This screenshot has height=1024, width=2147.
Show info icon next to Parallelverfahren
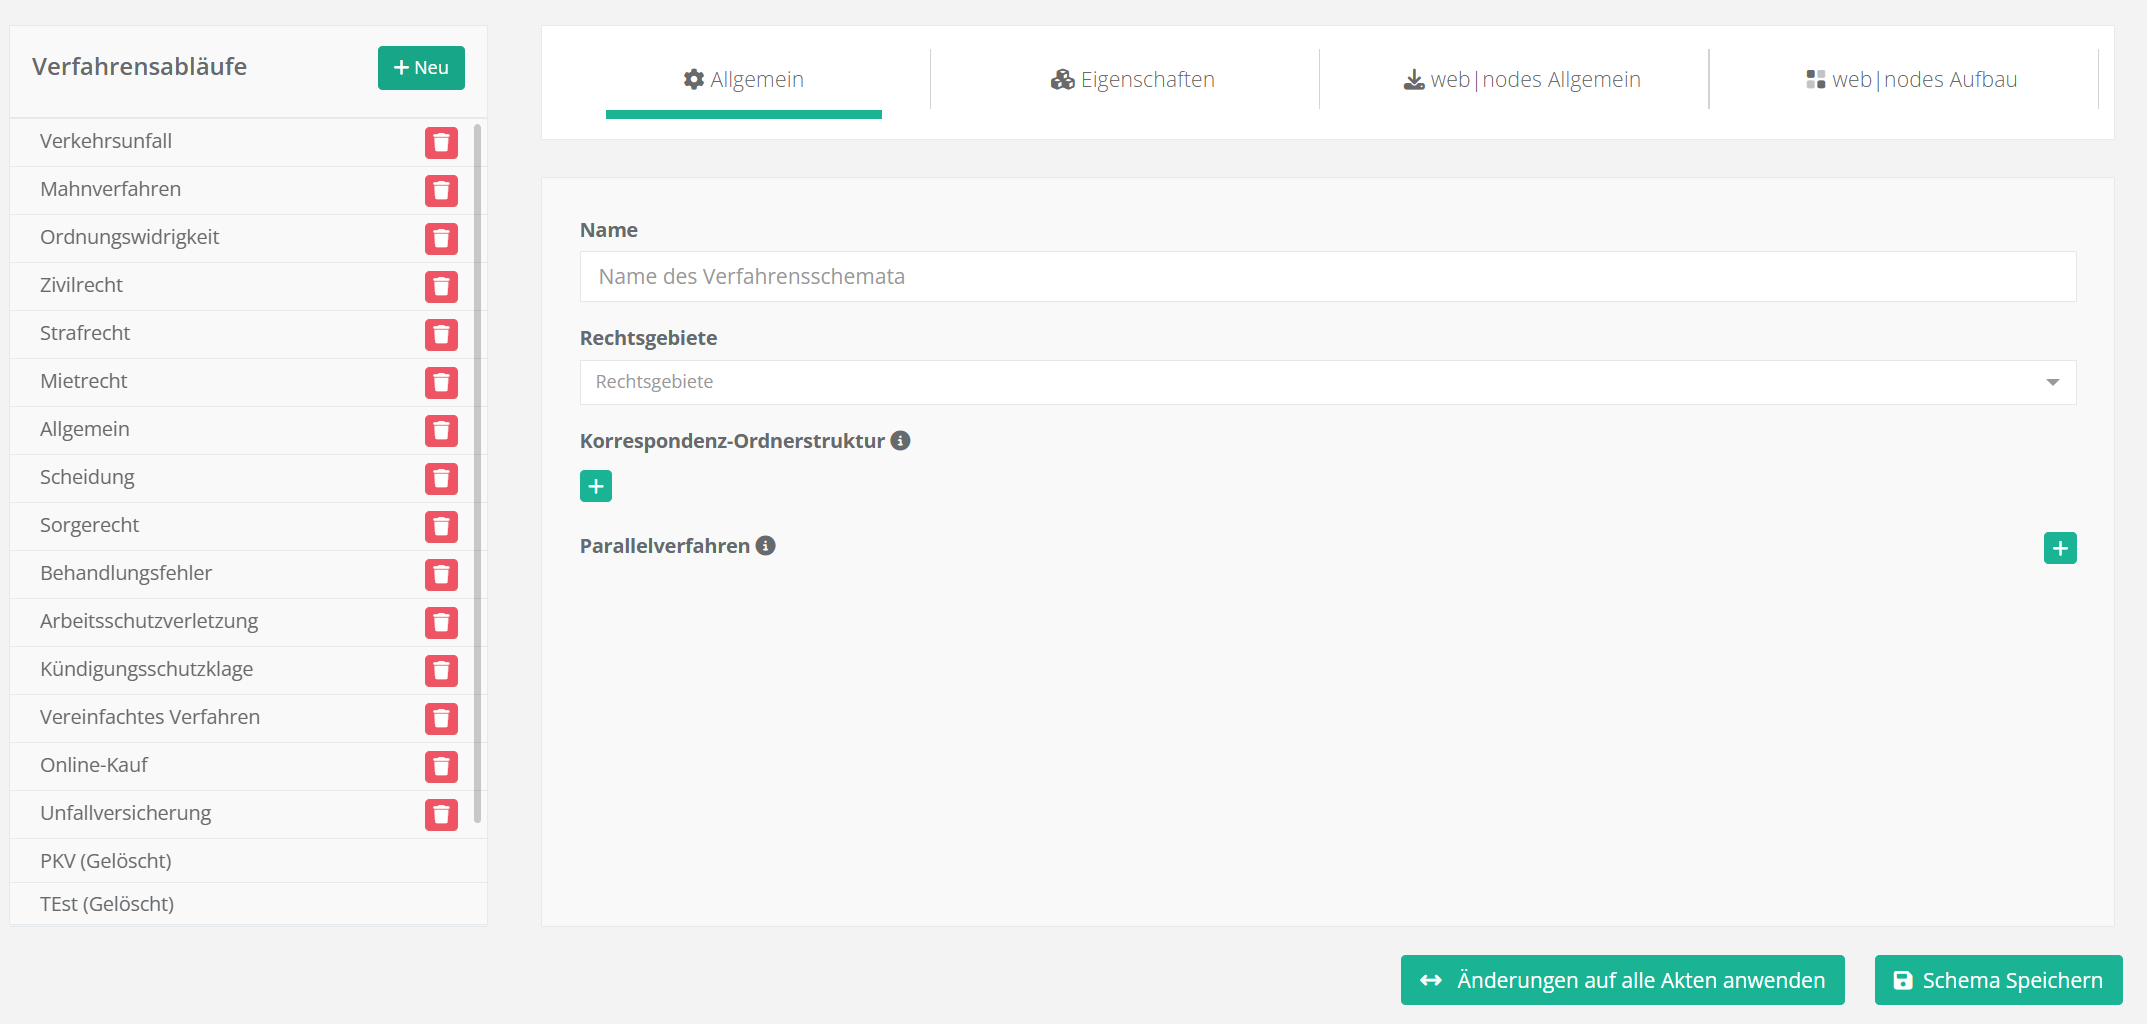point(766,546)
